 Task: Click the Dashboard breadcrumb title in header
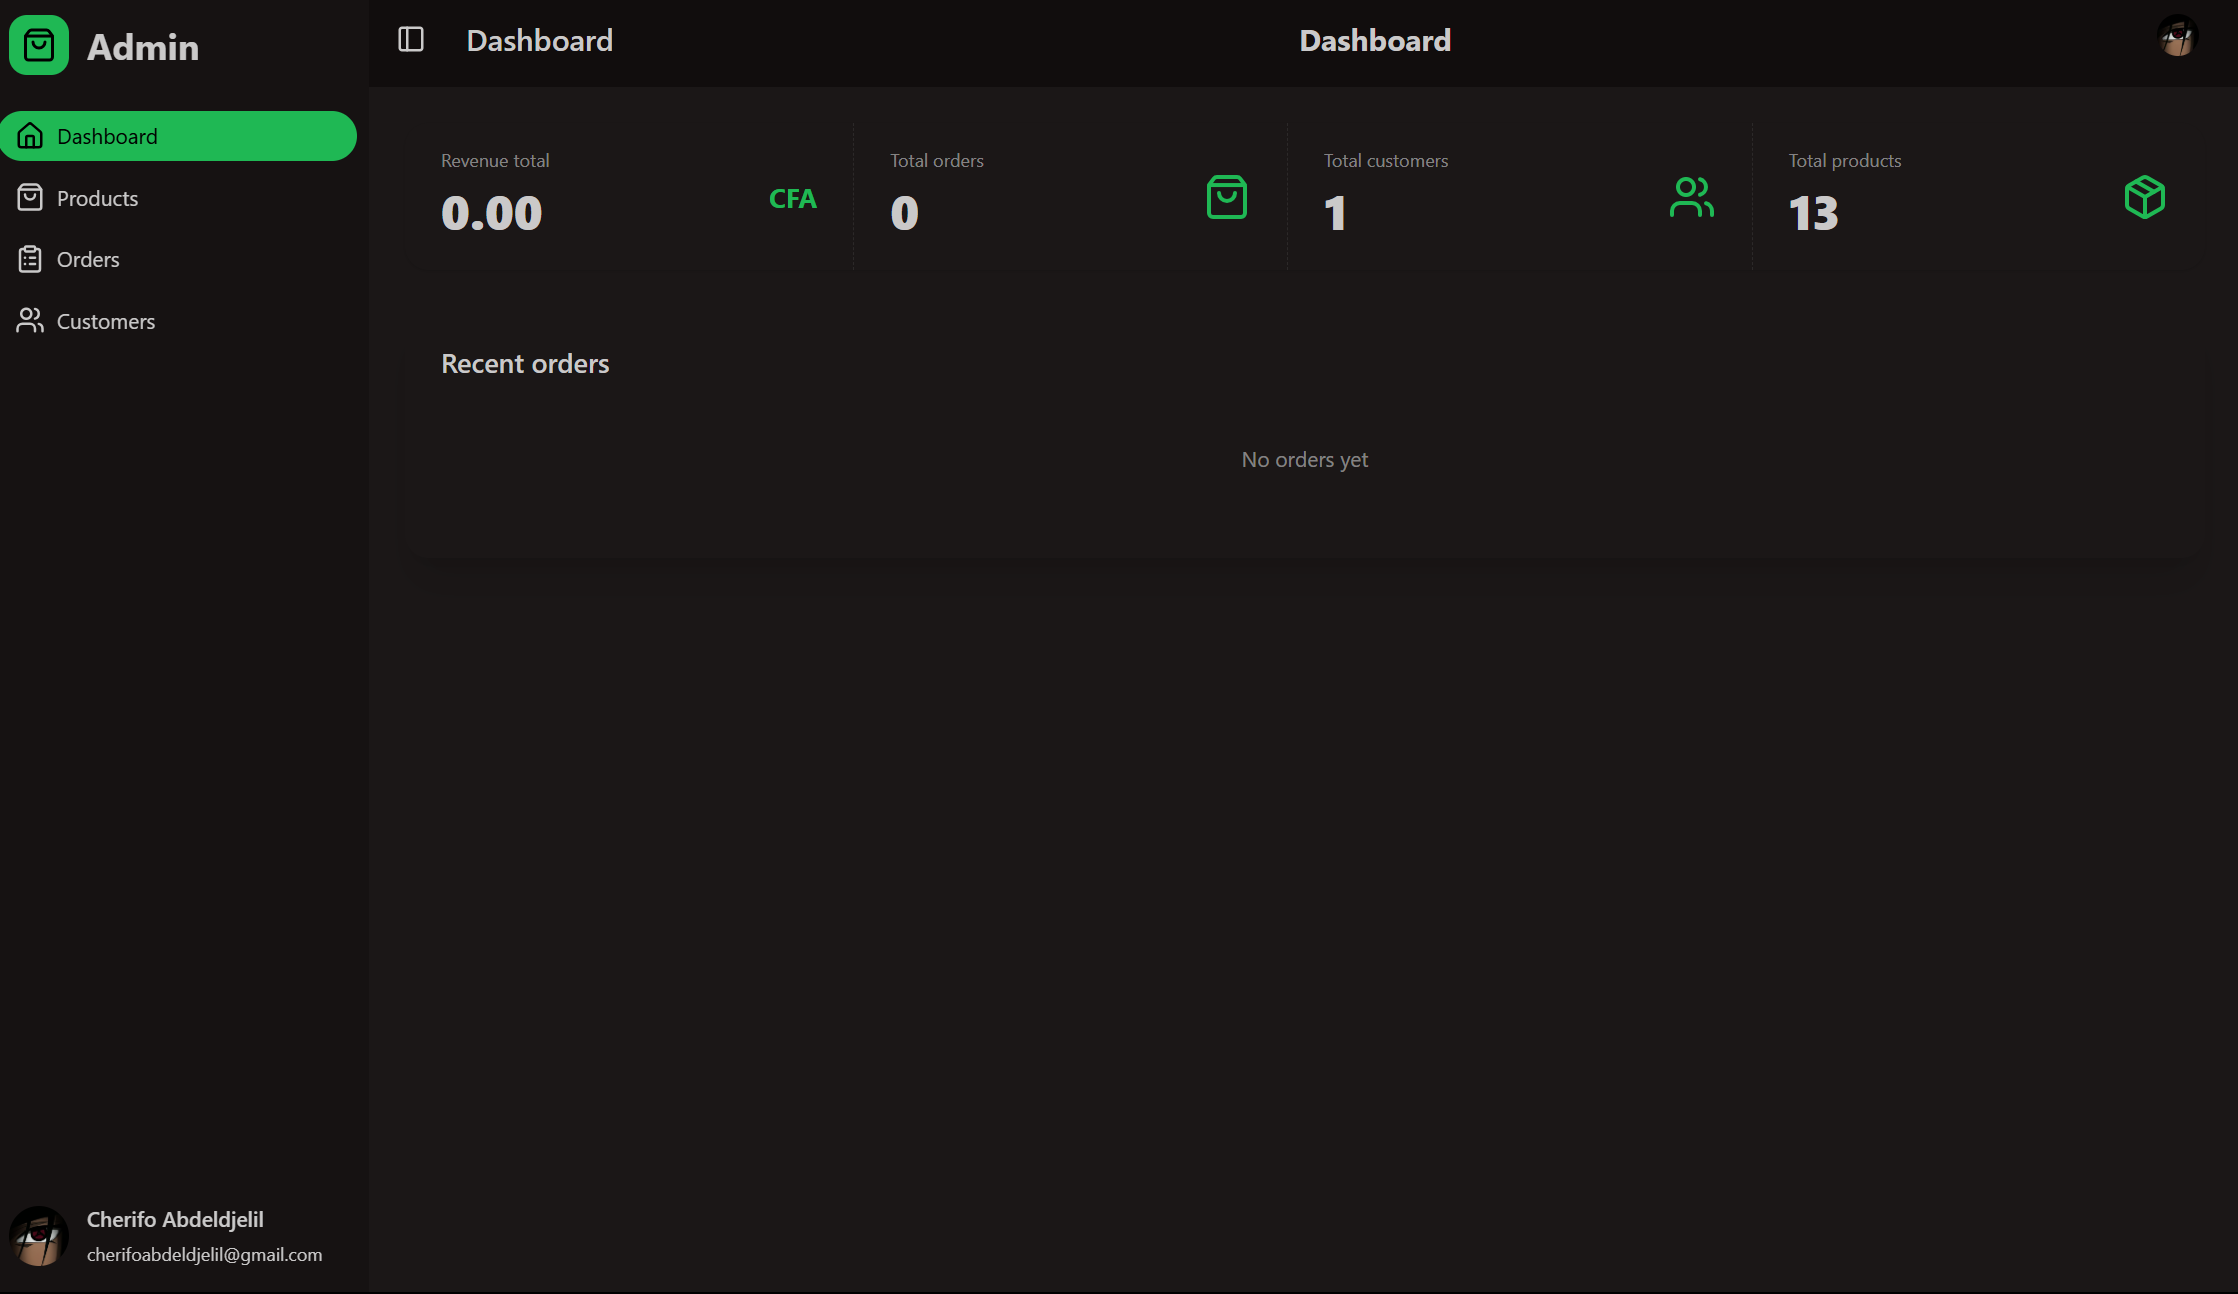(539, 40)
